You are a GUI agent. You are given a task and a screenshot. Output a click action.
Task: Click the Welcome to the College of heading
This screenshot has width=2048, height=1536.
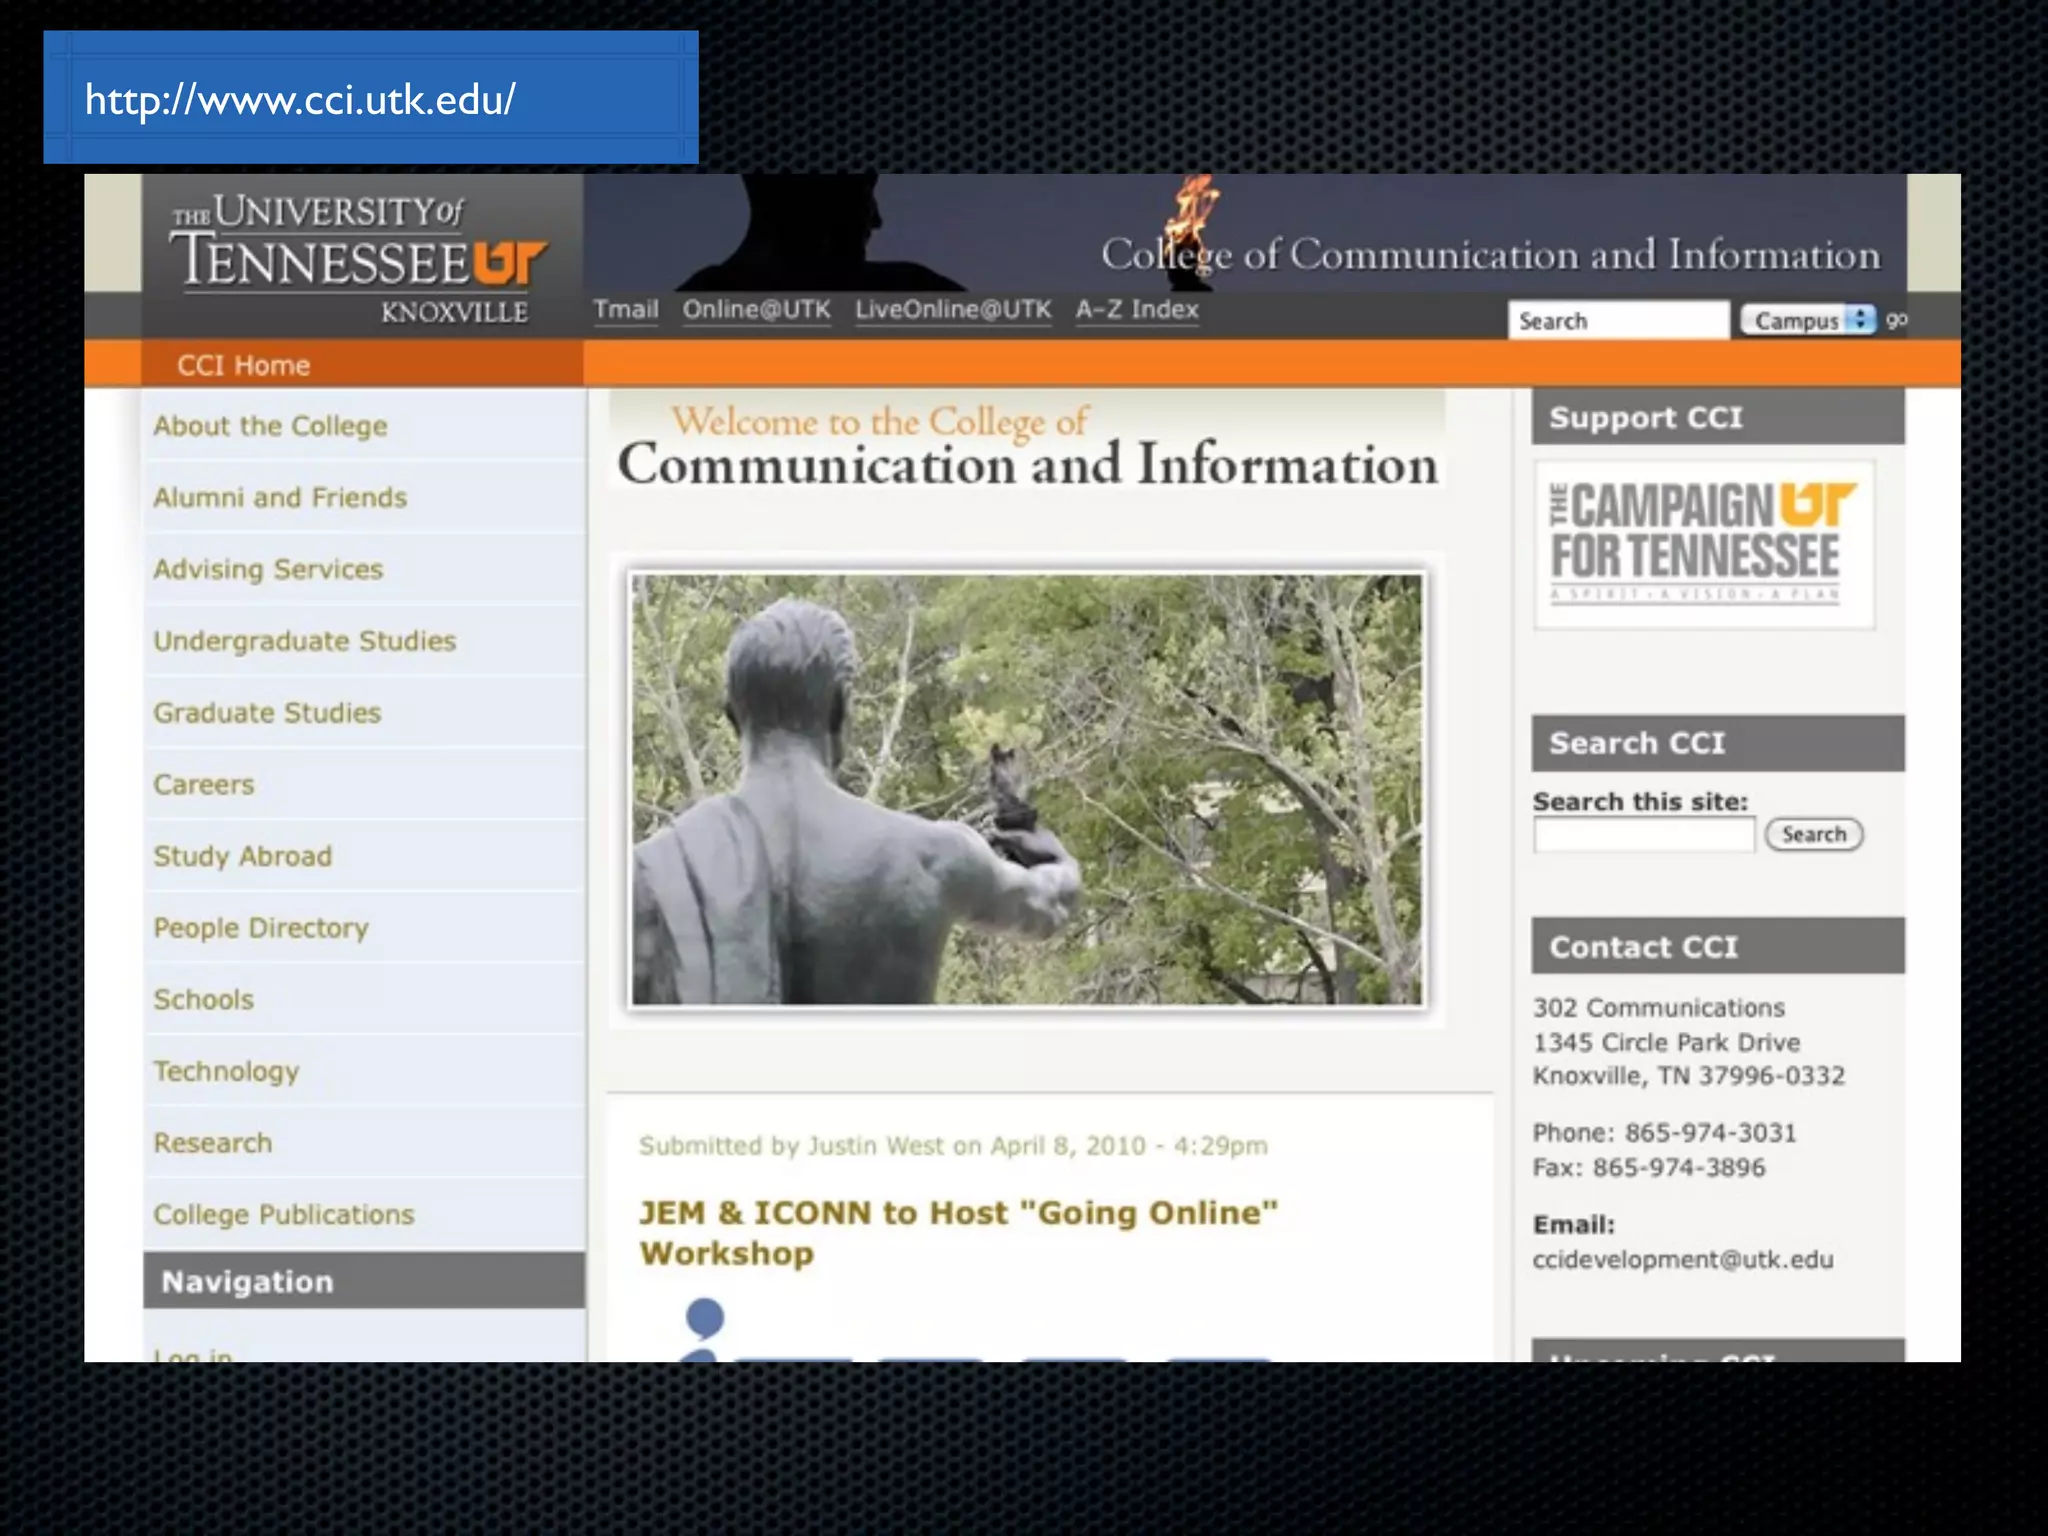coord(879,422)
